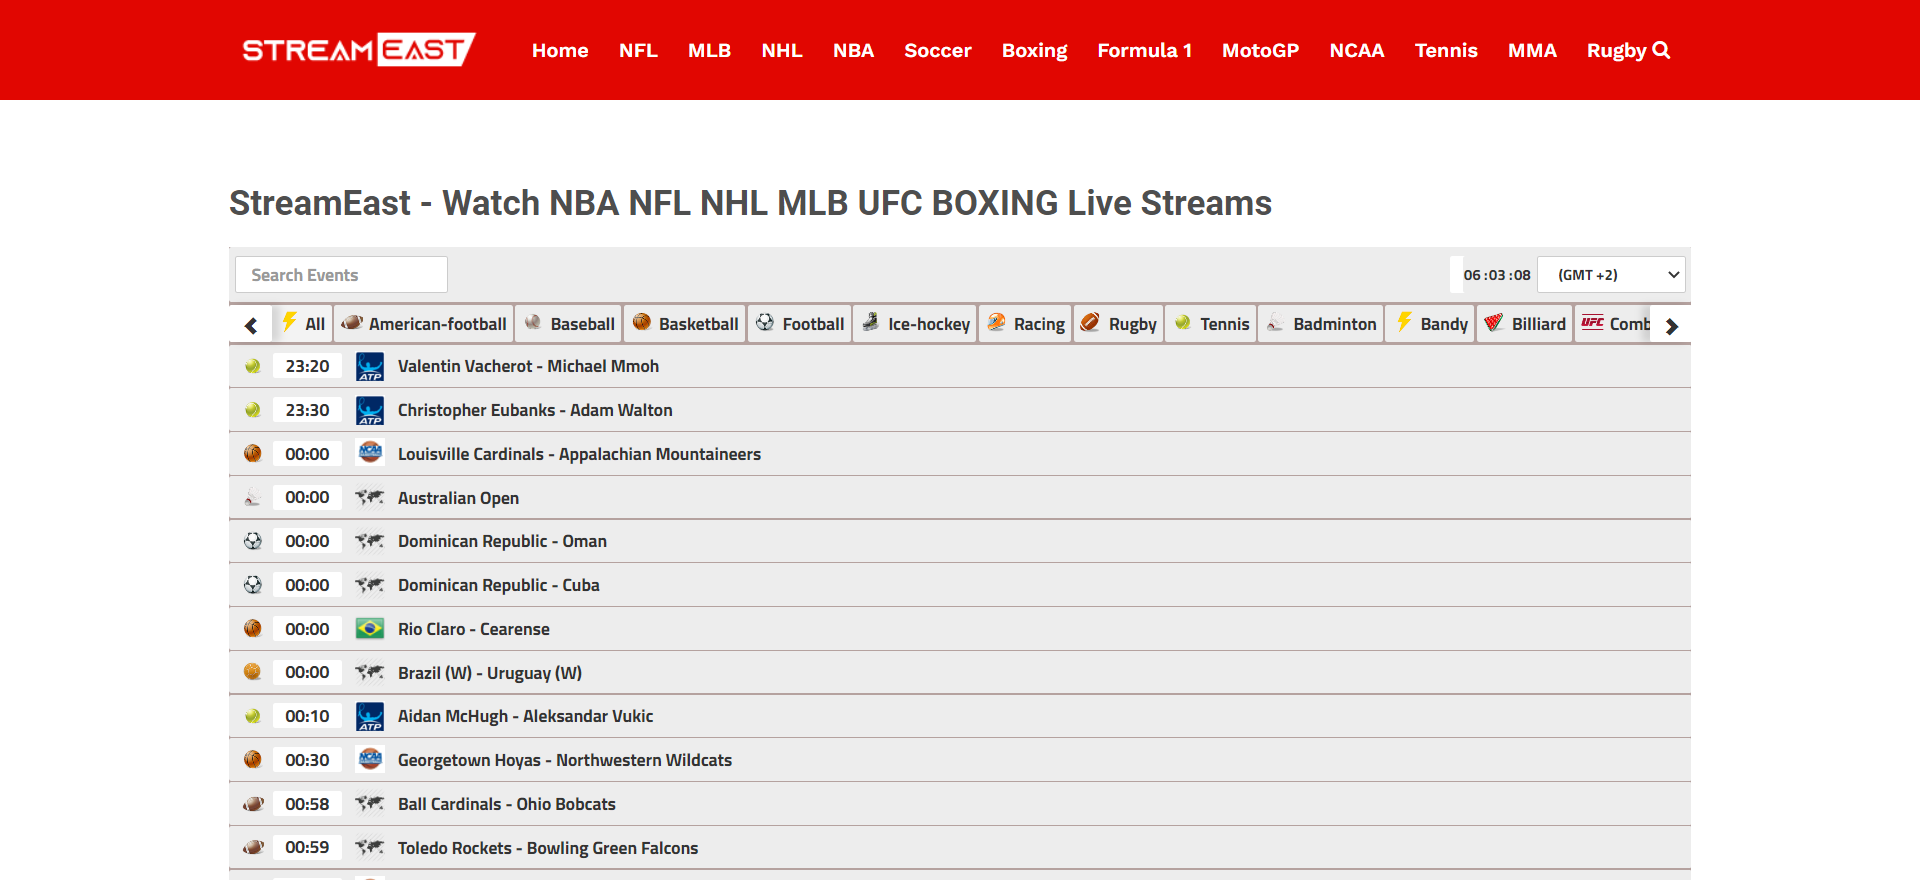
Task: Click soccer ball icon for Dominican Republic - Oman
Action: pyautogui.click(x=252, y=541)
